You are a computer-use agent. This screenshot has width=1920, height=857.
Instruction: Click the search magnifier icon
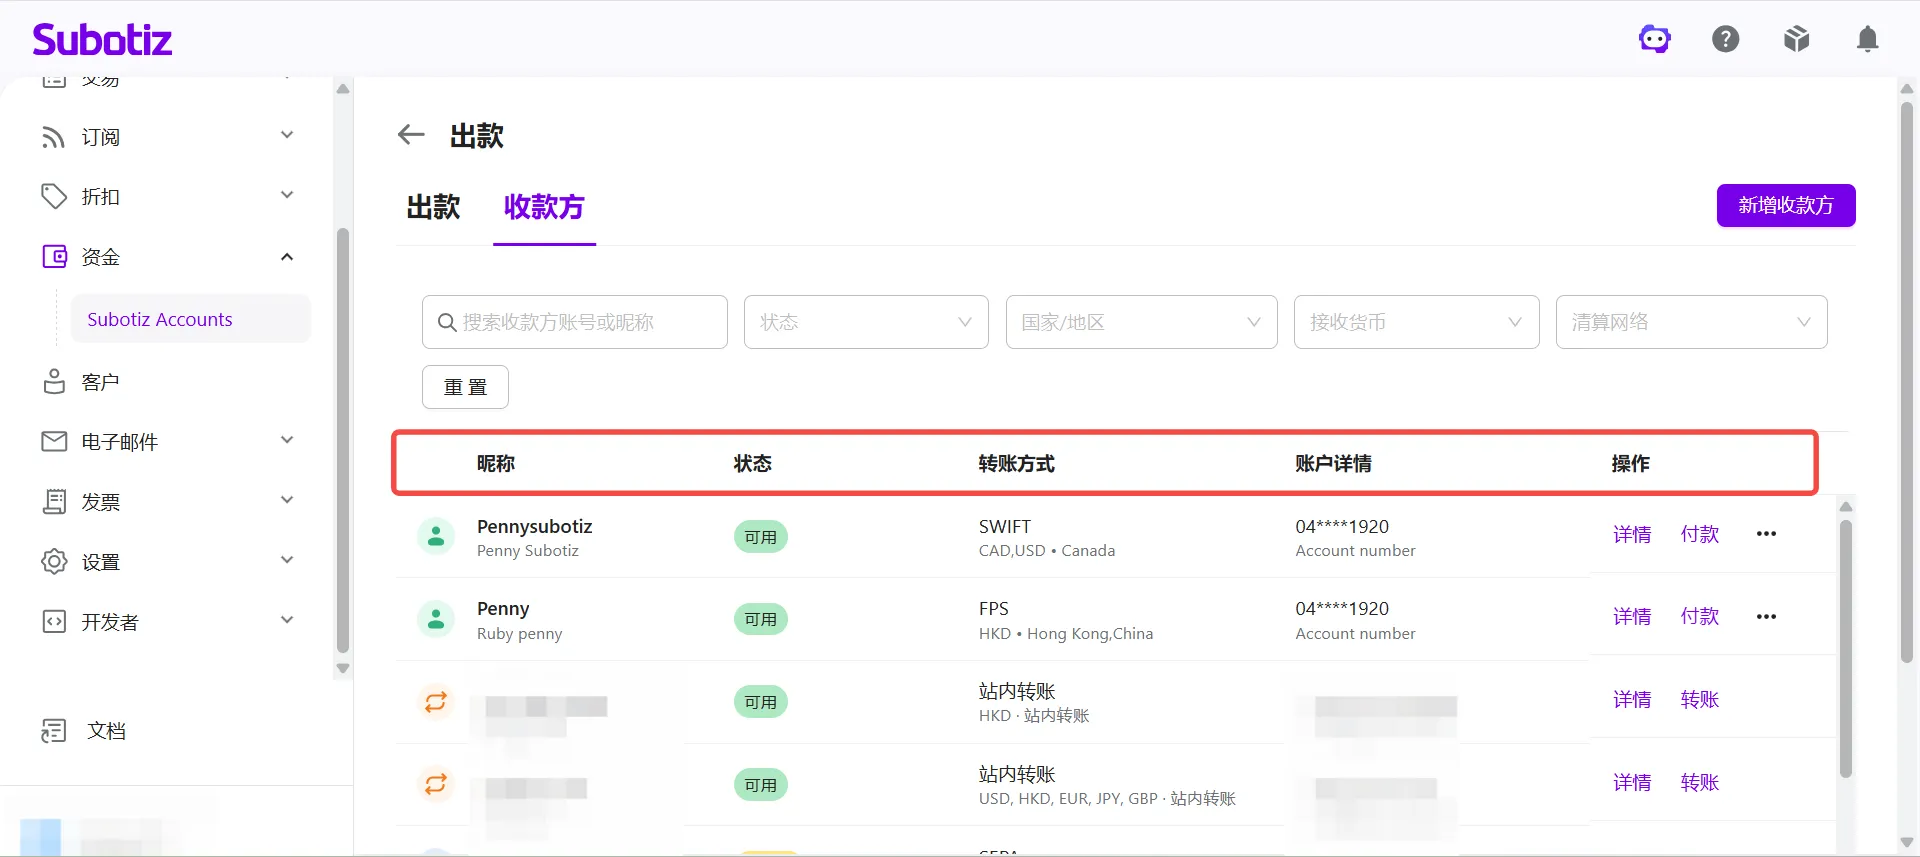click(x=447, y=322)
